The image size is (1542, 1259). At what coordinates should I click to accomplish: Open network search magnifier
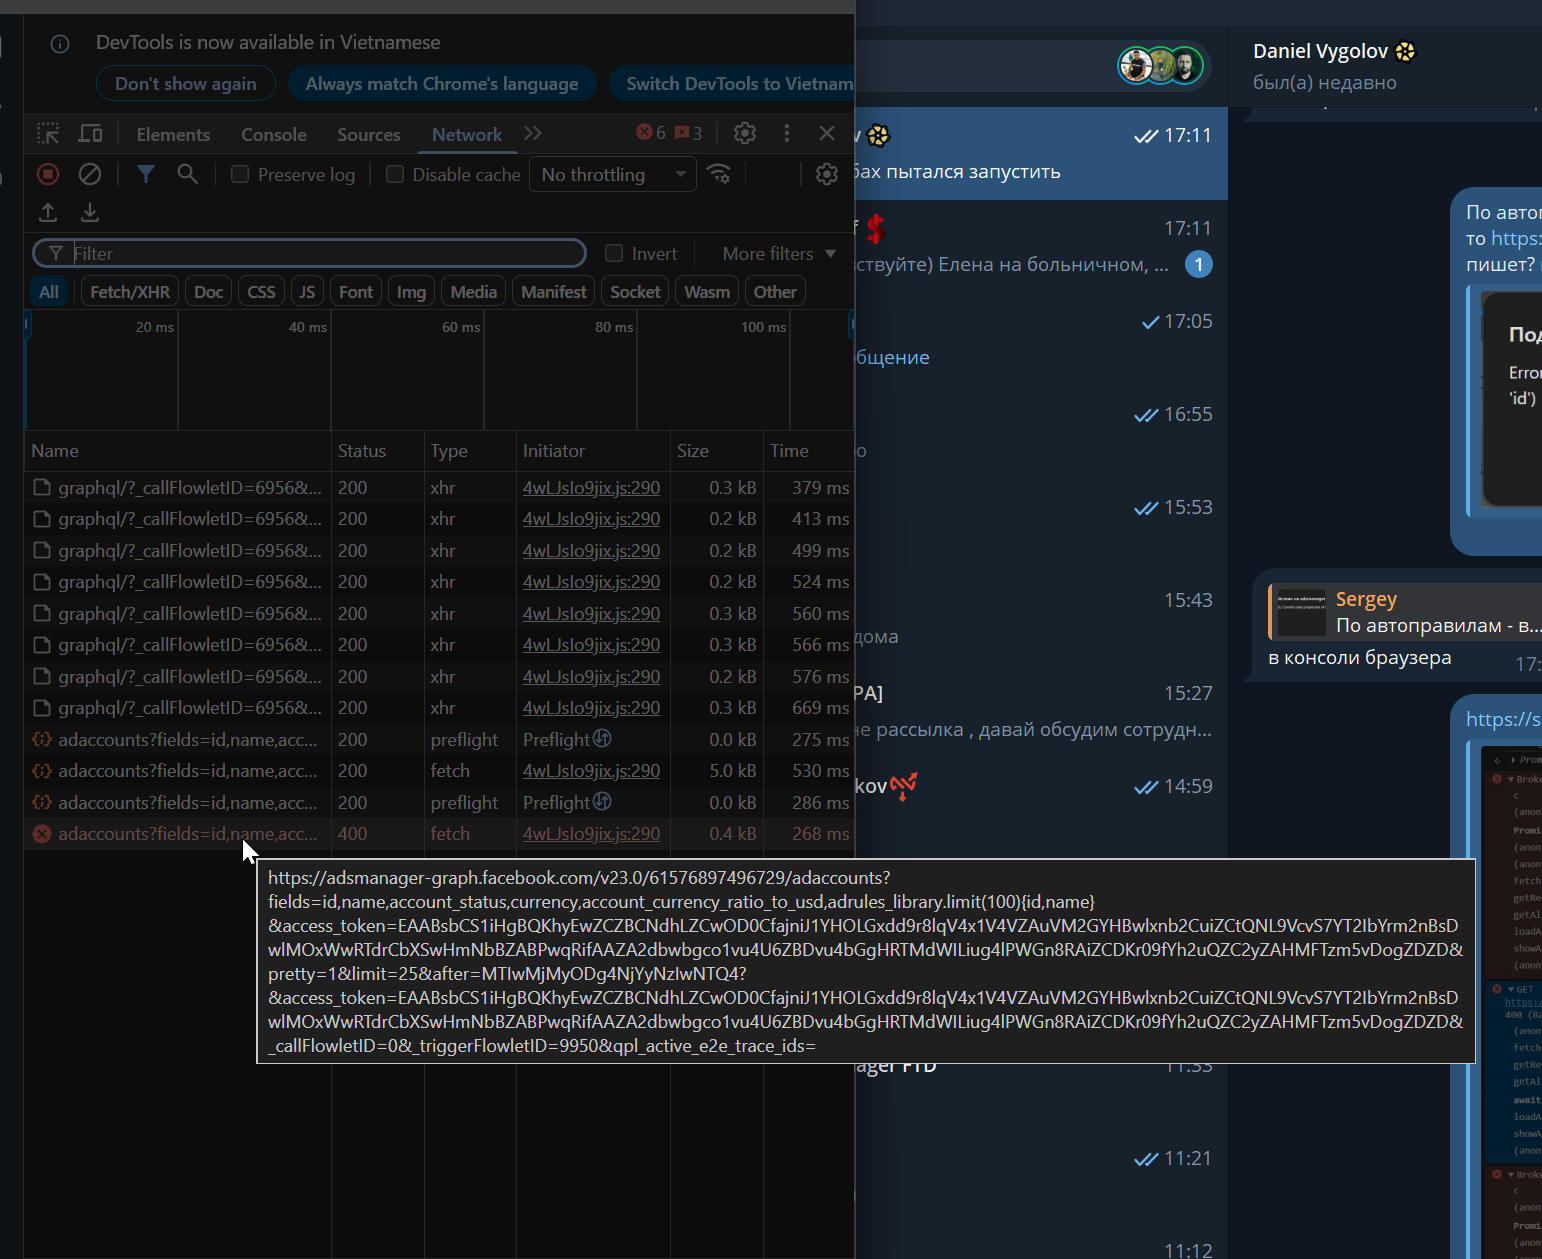click(x=187, y=174)
